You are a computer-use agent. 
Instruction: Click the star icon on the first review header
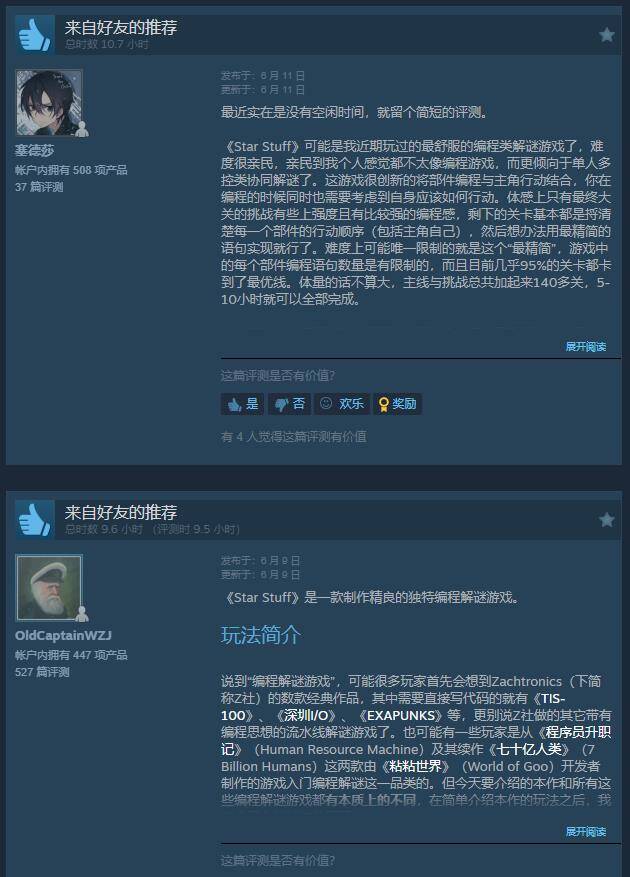point(607,35)
